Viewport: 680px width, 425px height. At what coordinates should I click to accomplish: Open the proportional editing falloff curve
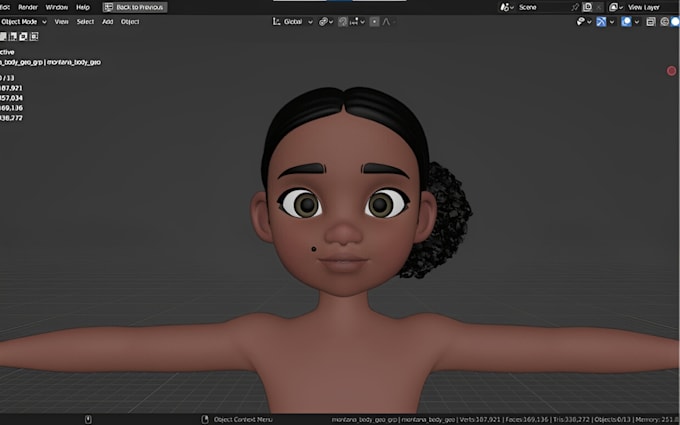[388, 22]
